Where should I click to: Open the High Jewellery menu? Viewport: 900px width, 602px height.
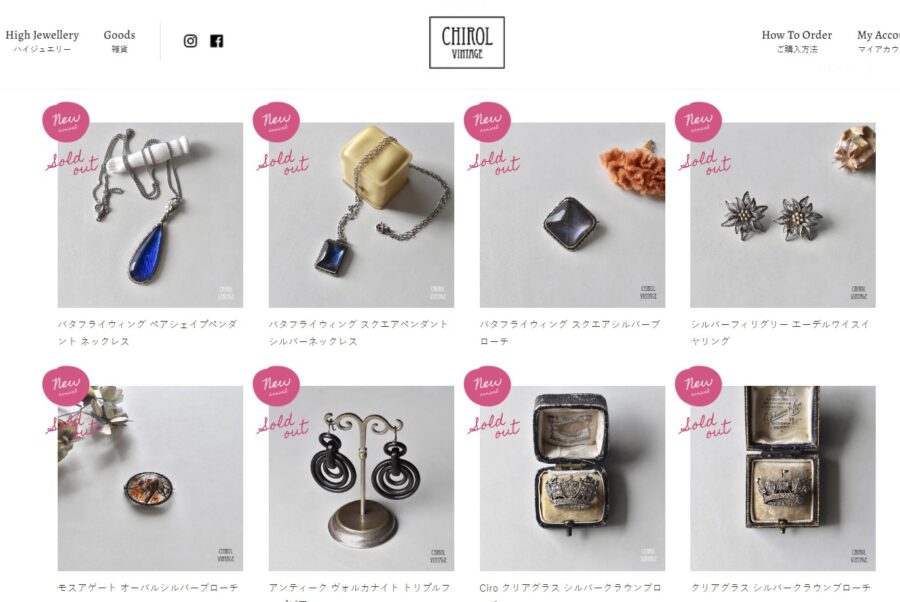(42, 41)
